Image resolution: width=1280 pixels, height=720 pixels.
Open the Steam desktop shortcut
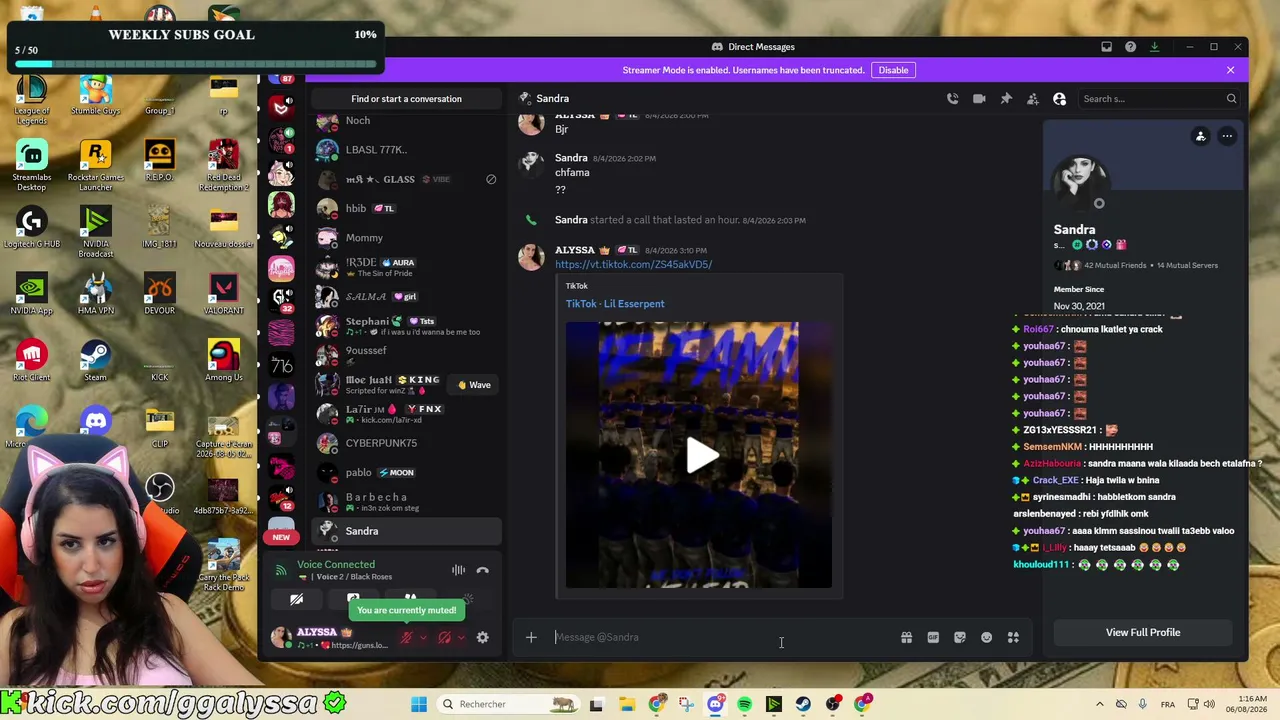[x=95, y=361]
